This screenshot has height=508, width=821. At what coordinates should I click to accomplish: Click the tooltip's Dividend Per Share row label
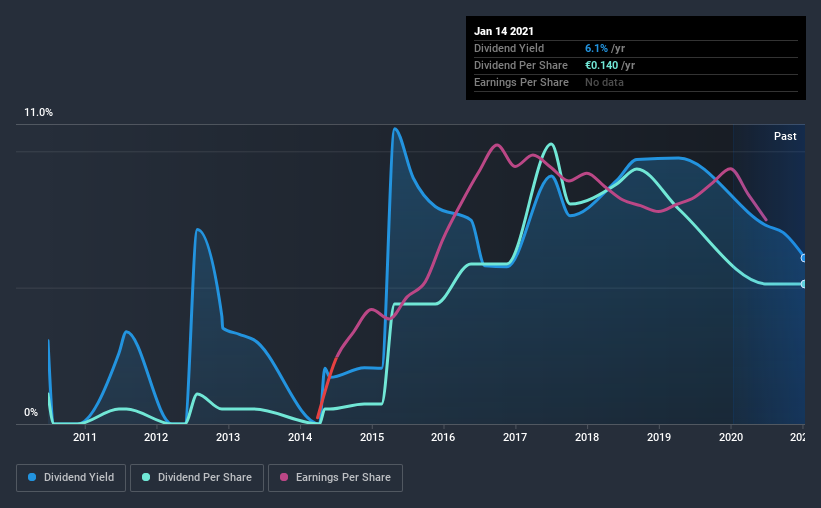pyautogui.click(x=520, y=65)
